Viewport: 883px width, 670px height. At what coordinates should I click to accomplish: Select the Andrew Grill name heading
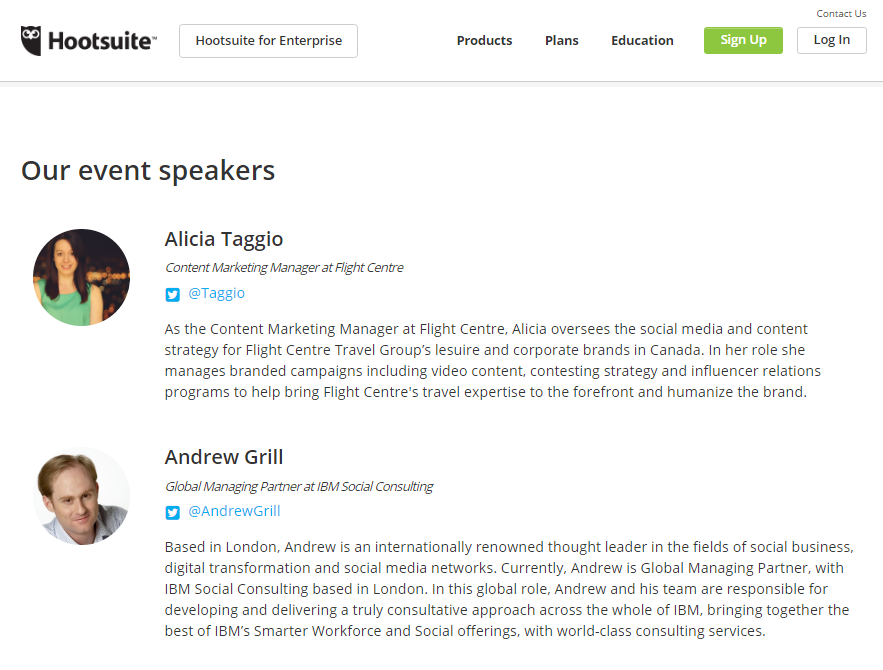tap(224, 457)
